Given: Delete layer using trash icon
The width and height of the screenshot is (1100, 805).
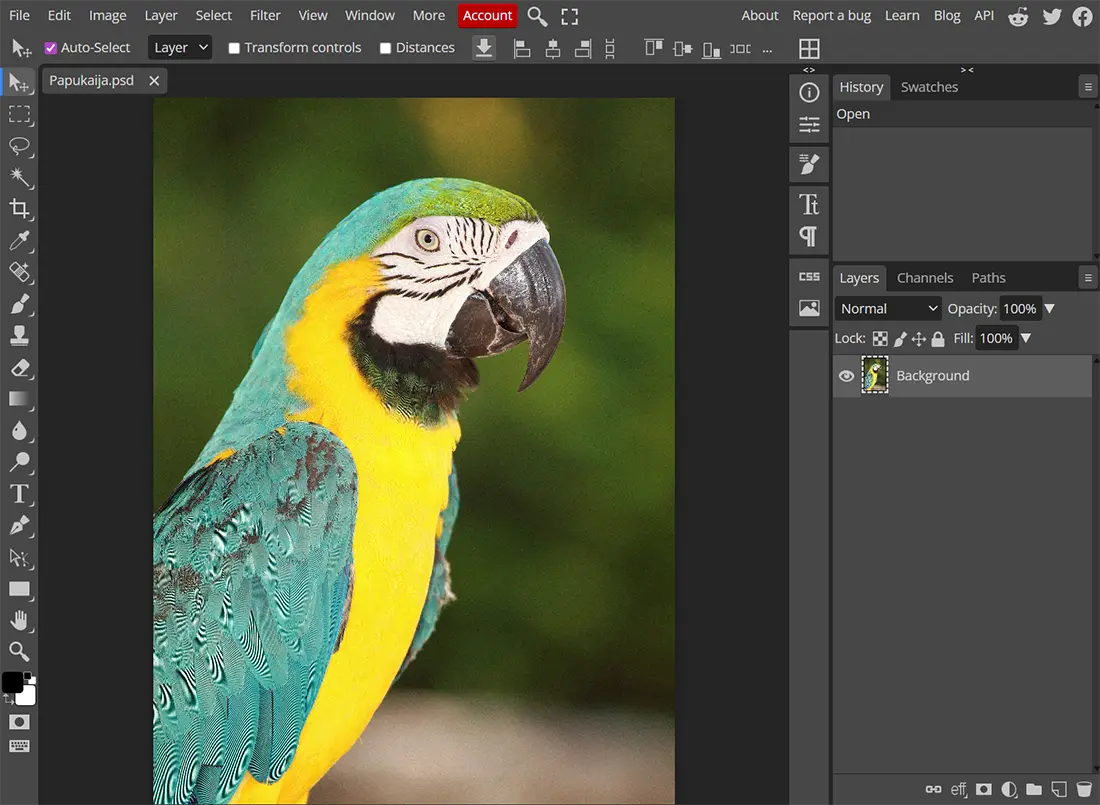Looking at the screenshot, I should 1084,789.
